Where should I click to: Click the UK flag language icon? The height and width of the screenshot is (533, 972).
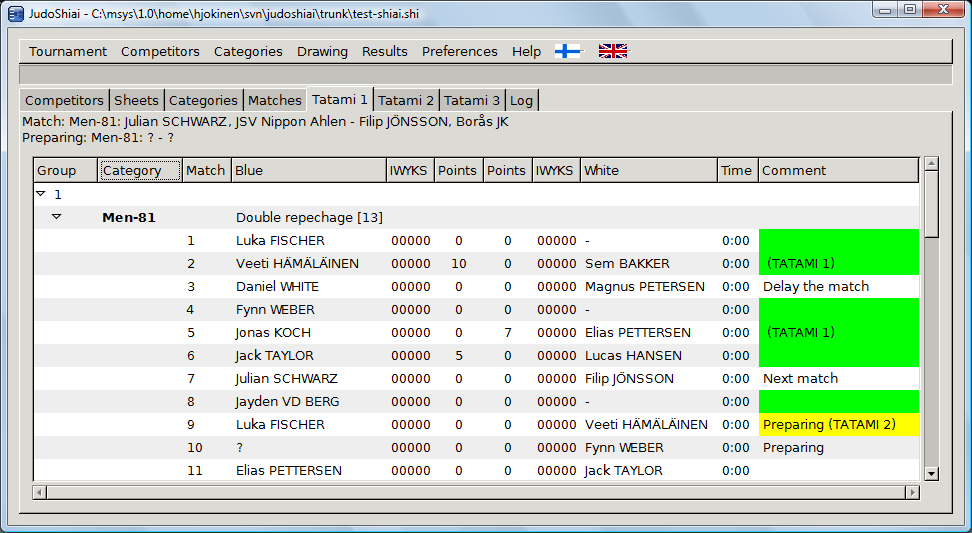coord(612,51)
